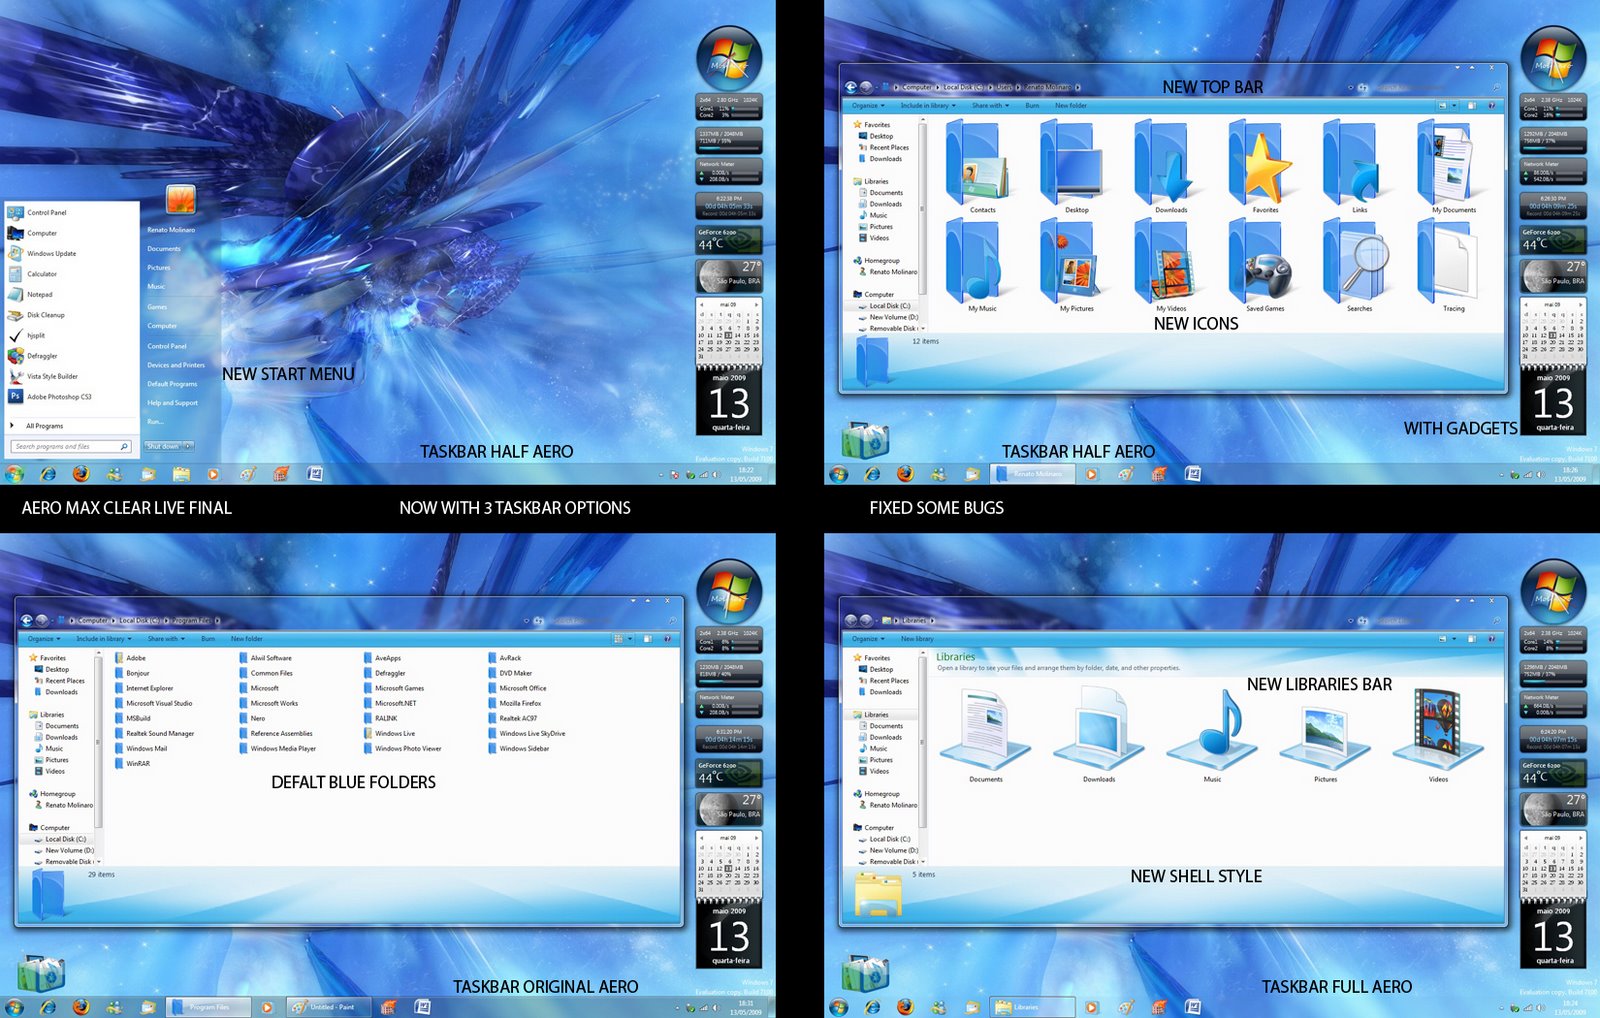Click the Search programs and files box
Viewport: 1600px width, 1018px height.
point(71,446)
